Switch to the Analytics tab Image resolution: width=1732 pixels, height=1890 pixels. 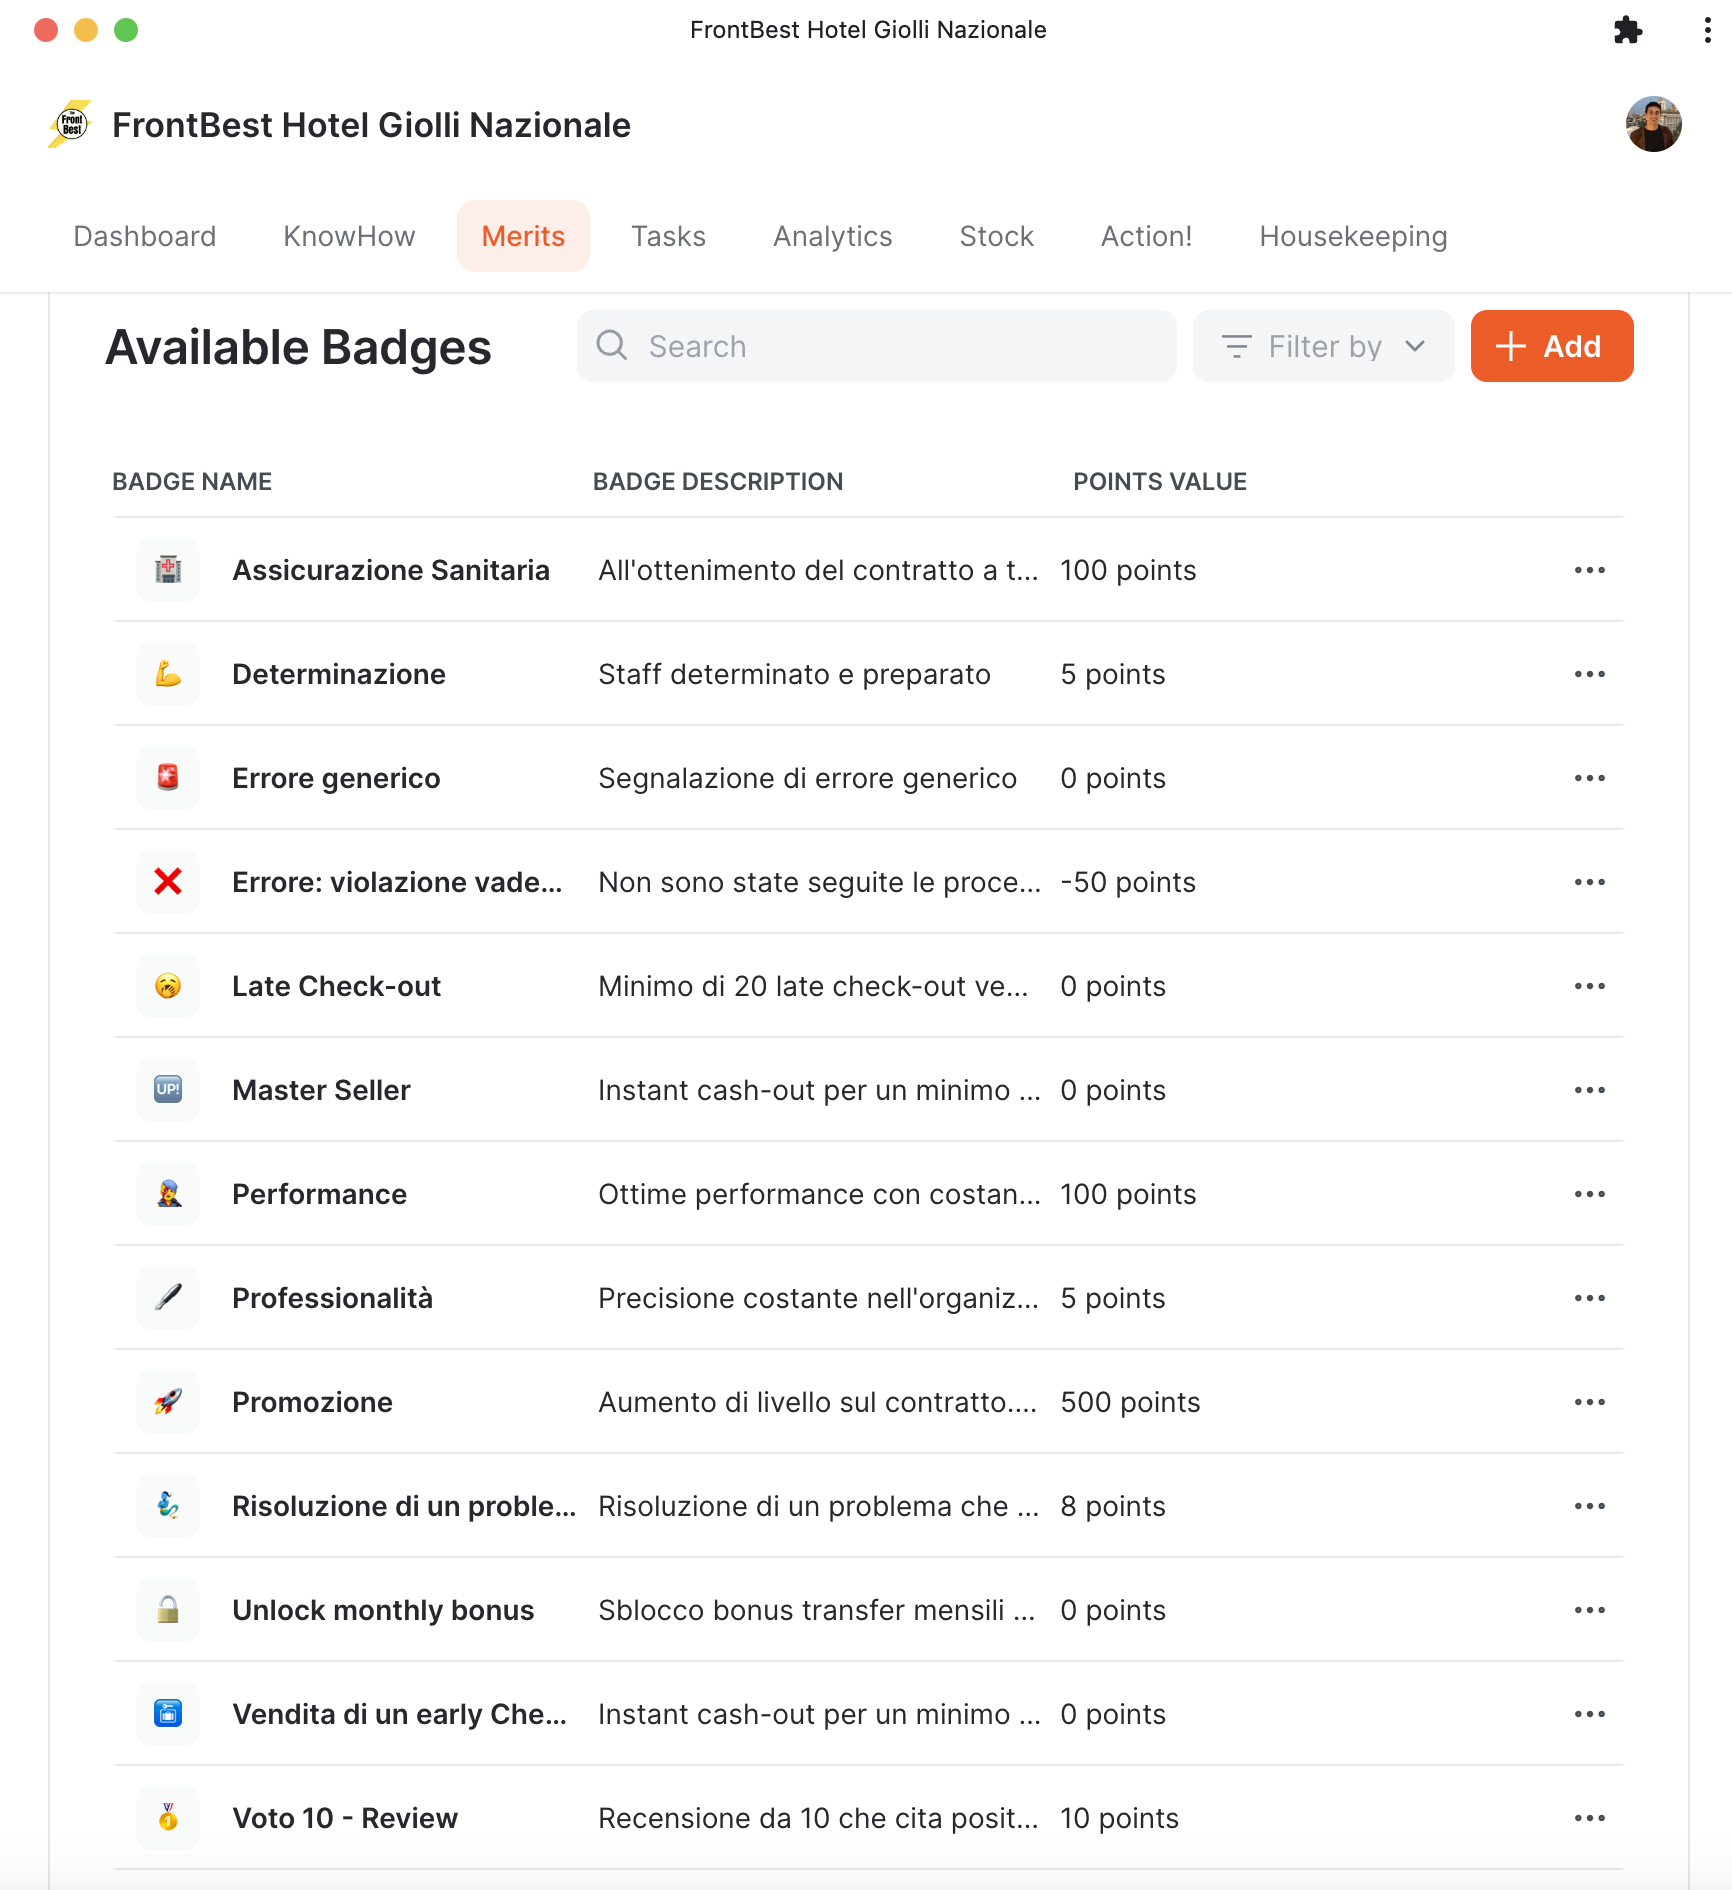coord(832,236)
